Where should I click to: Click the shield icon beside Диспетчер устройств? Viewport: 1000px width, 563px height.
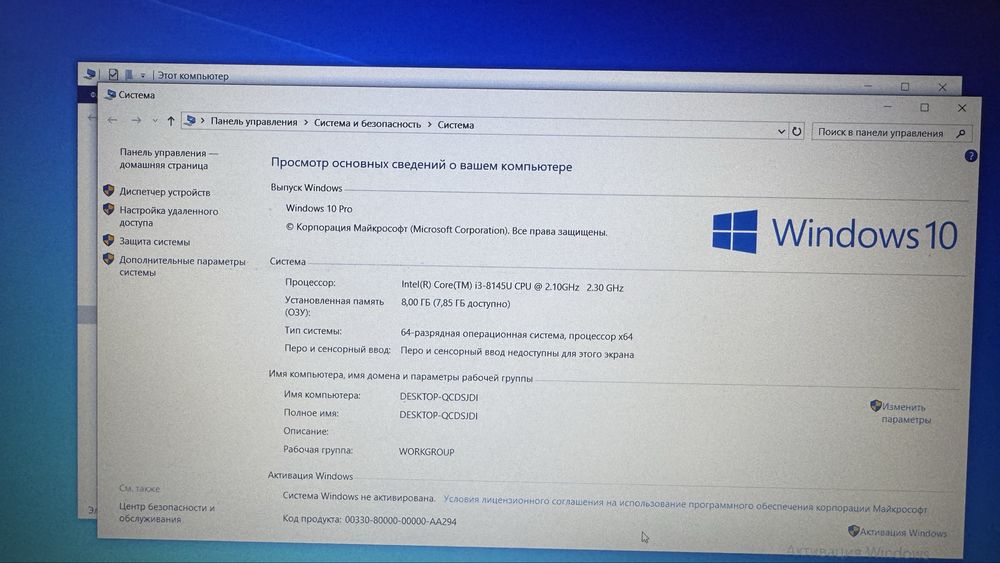click(x=108, y=190)
